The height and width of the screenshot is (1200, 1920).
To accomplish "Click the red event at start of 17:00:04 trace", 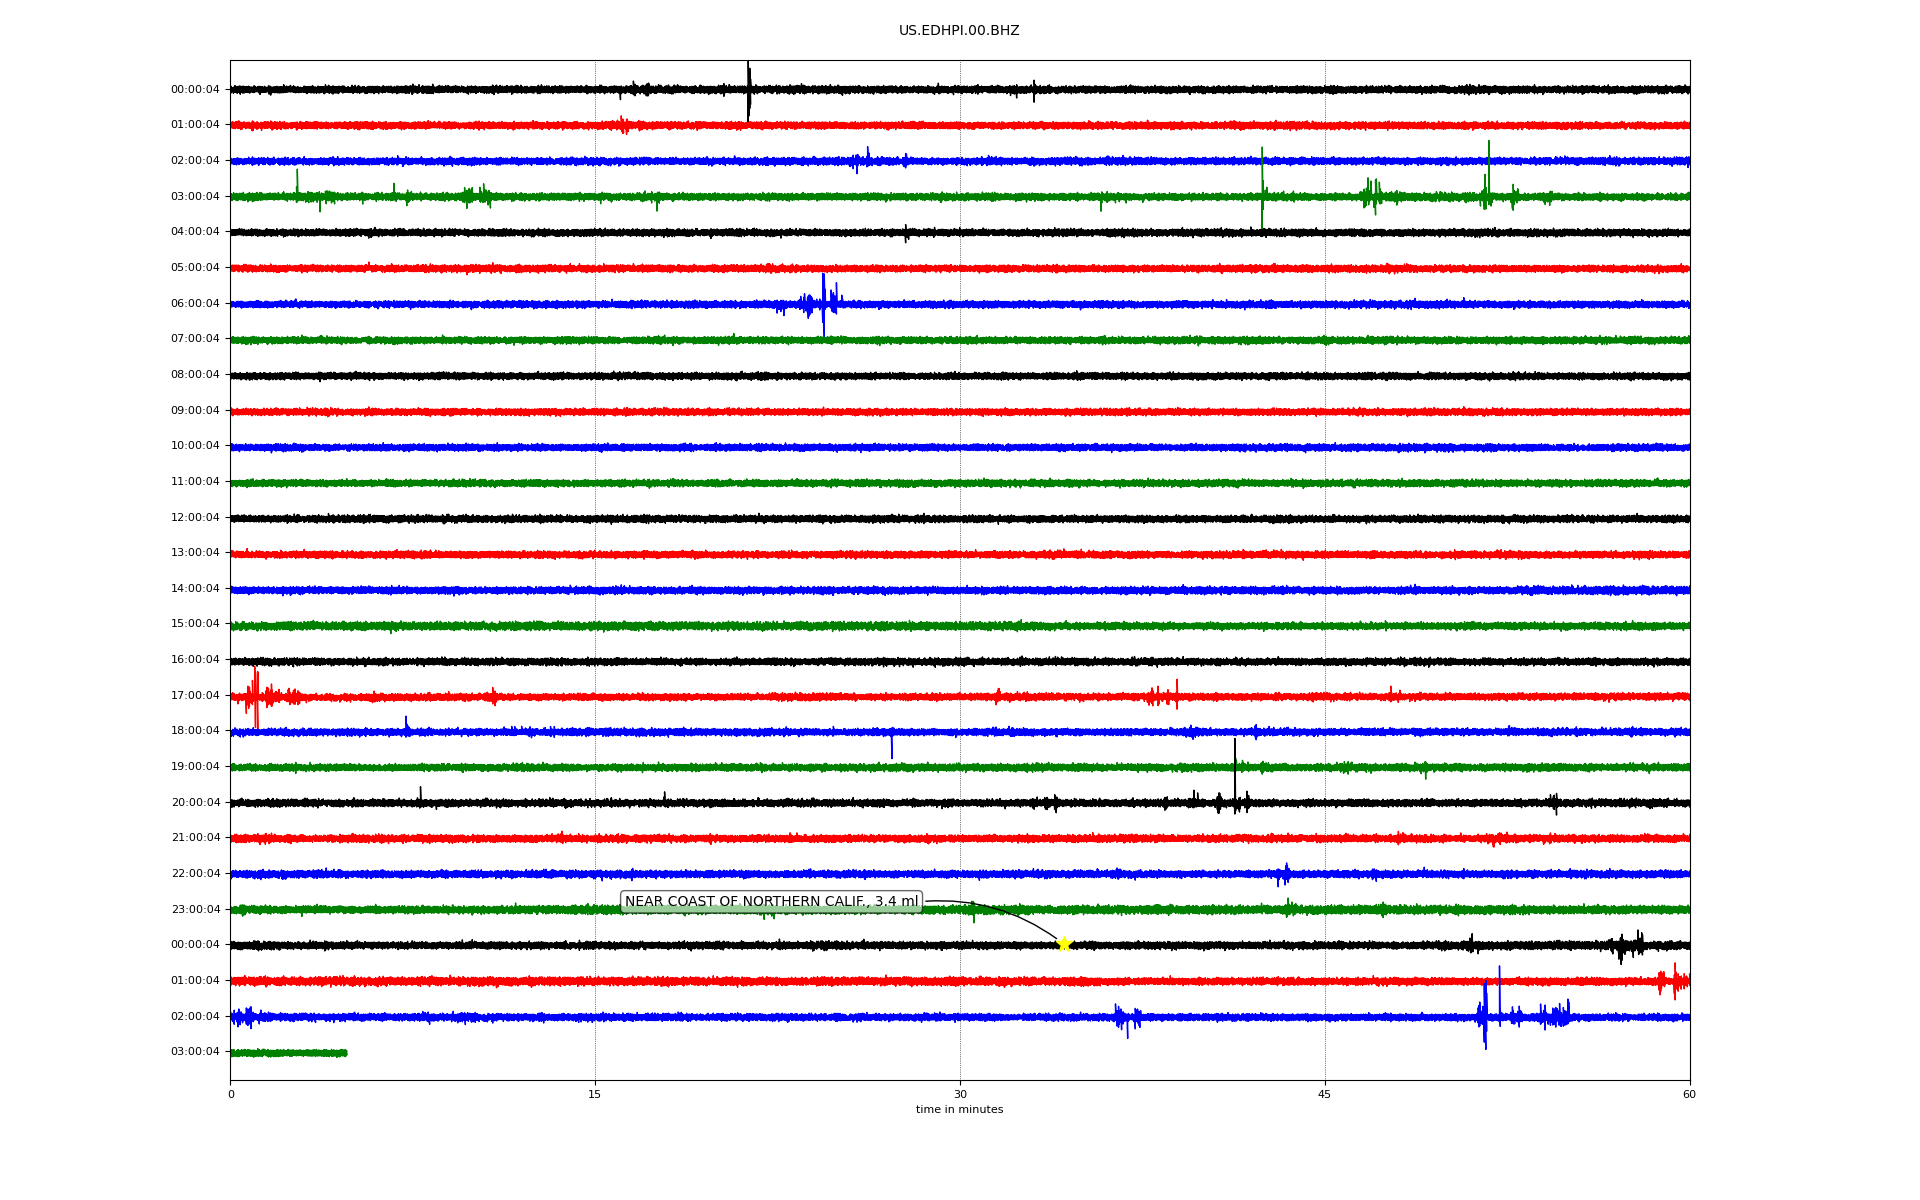I will pyautogui.click(x=256, y=696).
